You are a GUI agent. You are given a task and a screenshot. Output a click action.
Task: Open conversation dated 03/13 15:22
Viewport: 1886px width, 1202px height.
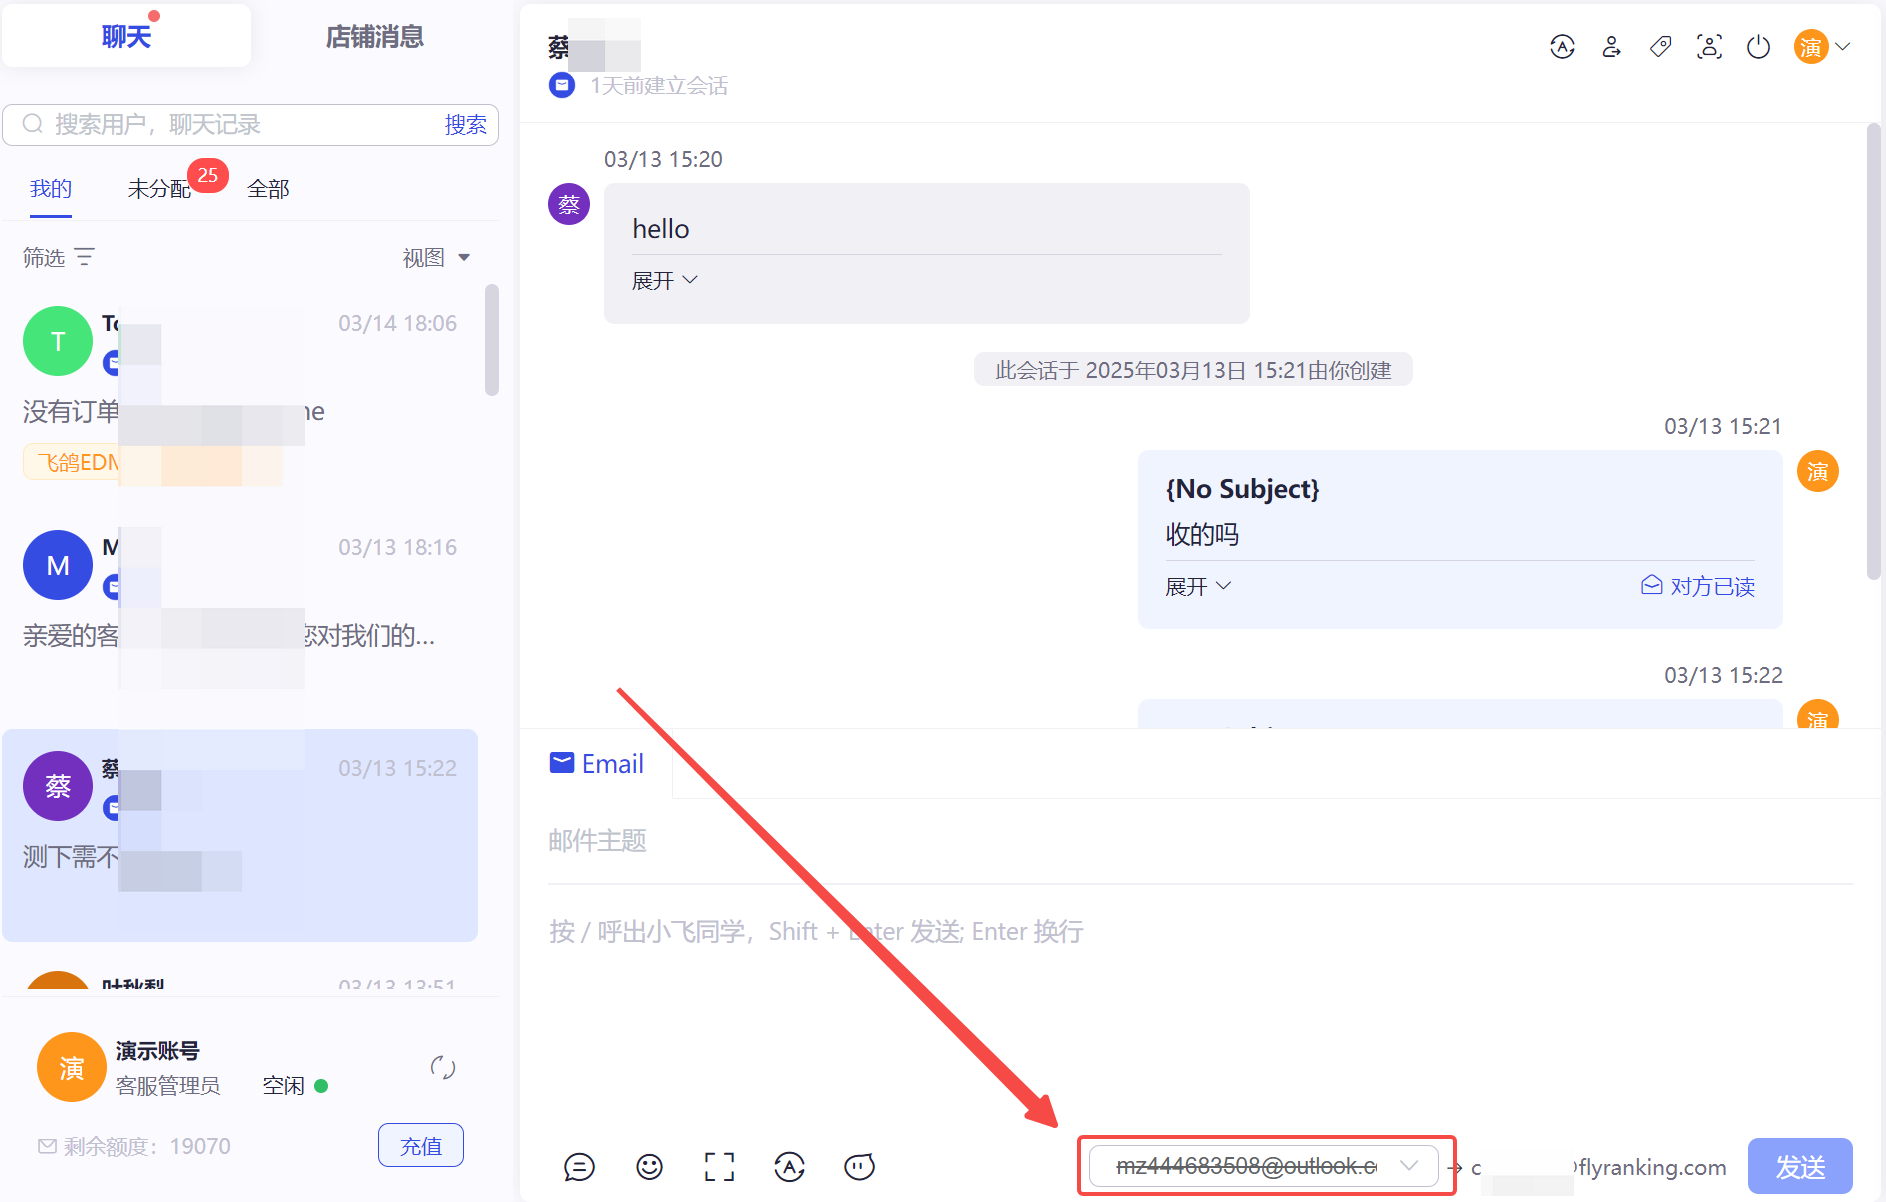[240, 835]
